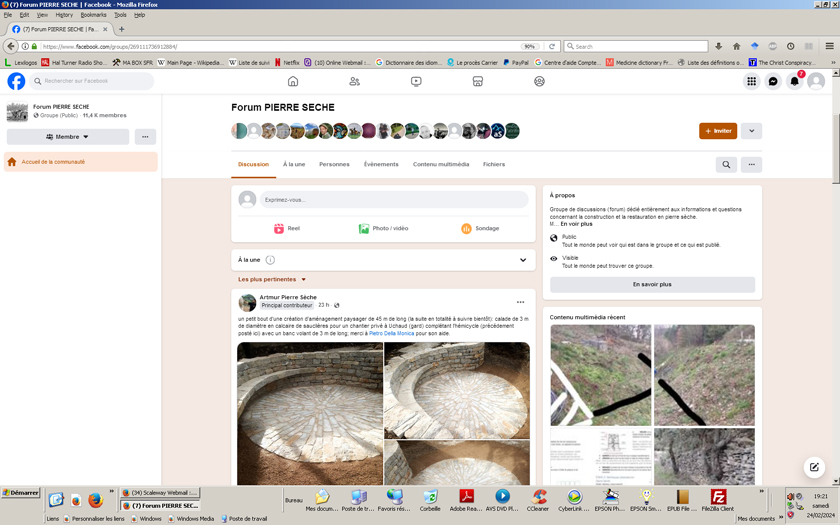Open the three-dot menu in left sidebar

[145, 137]
